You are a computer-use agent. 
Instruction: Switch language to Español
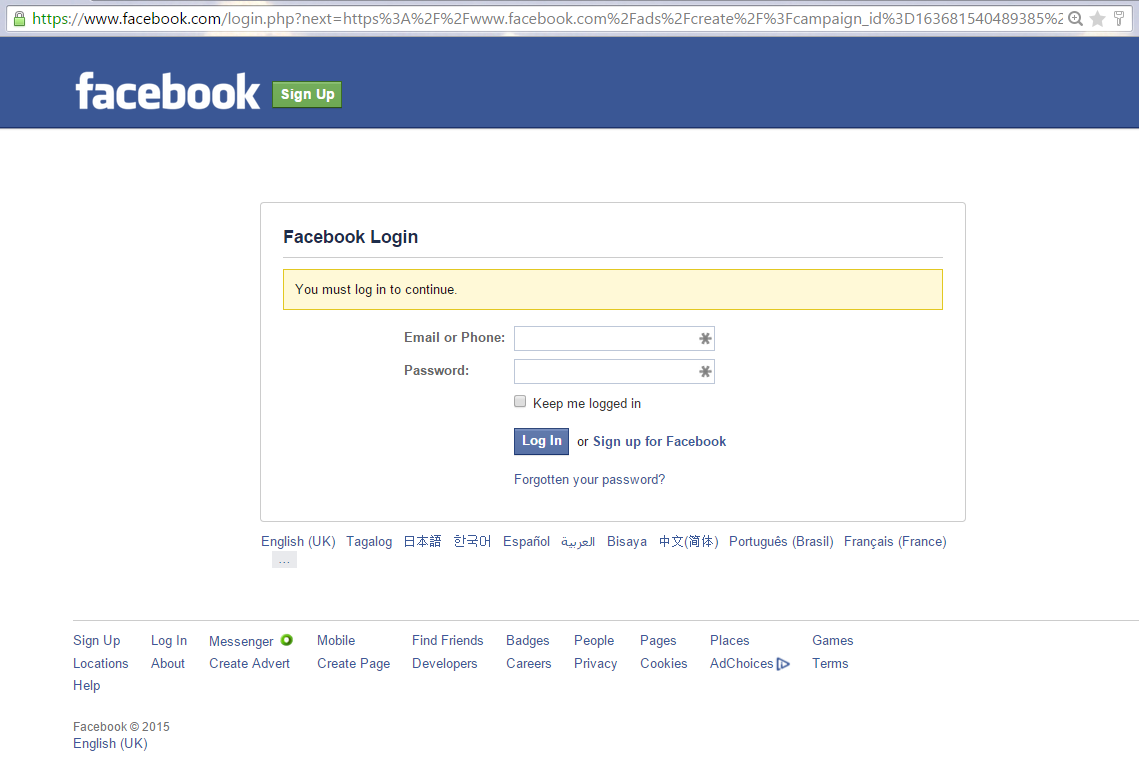tap(527, 541)
